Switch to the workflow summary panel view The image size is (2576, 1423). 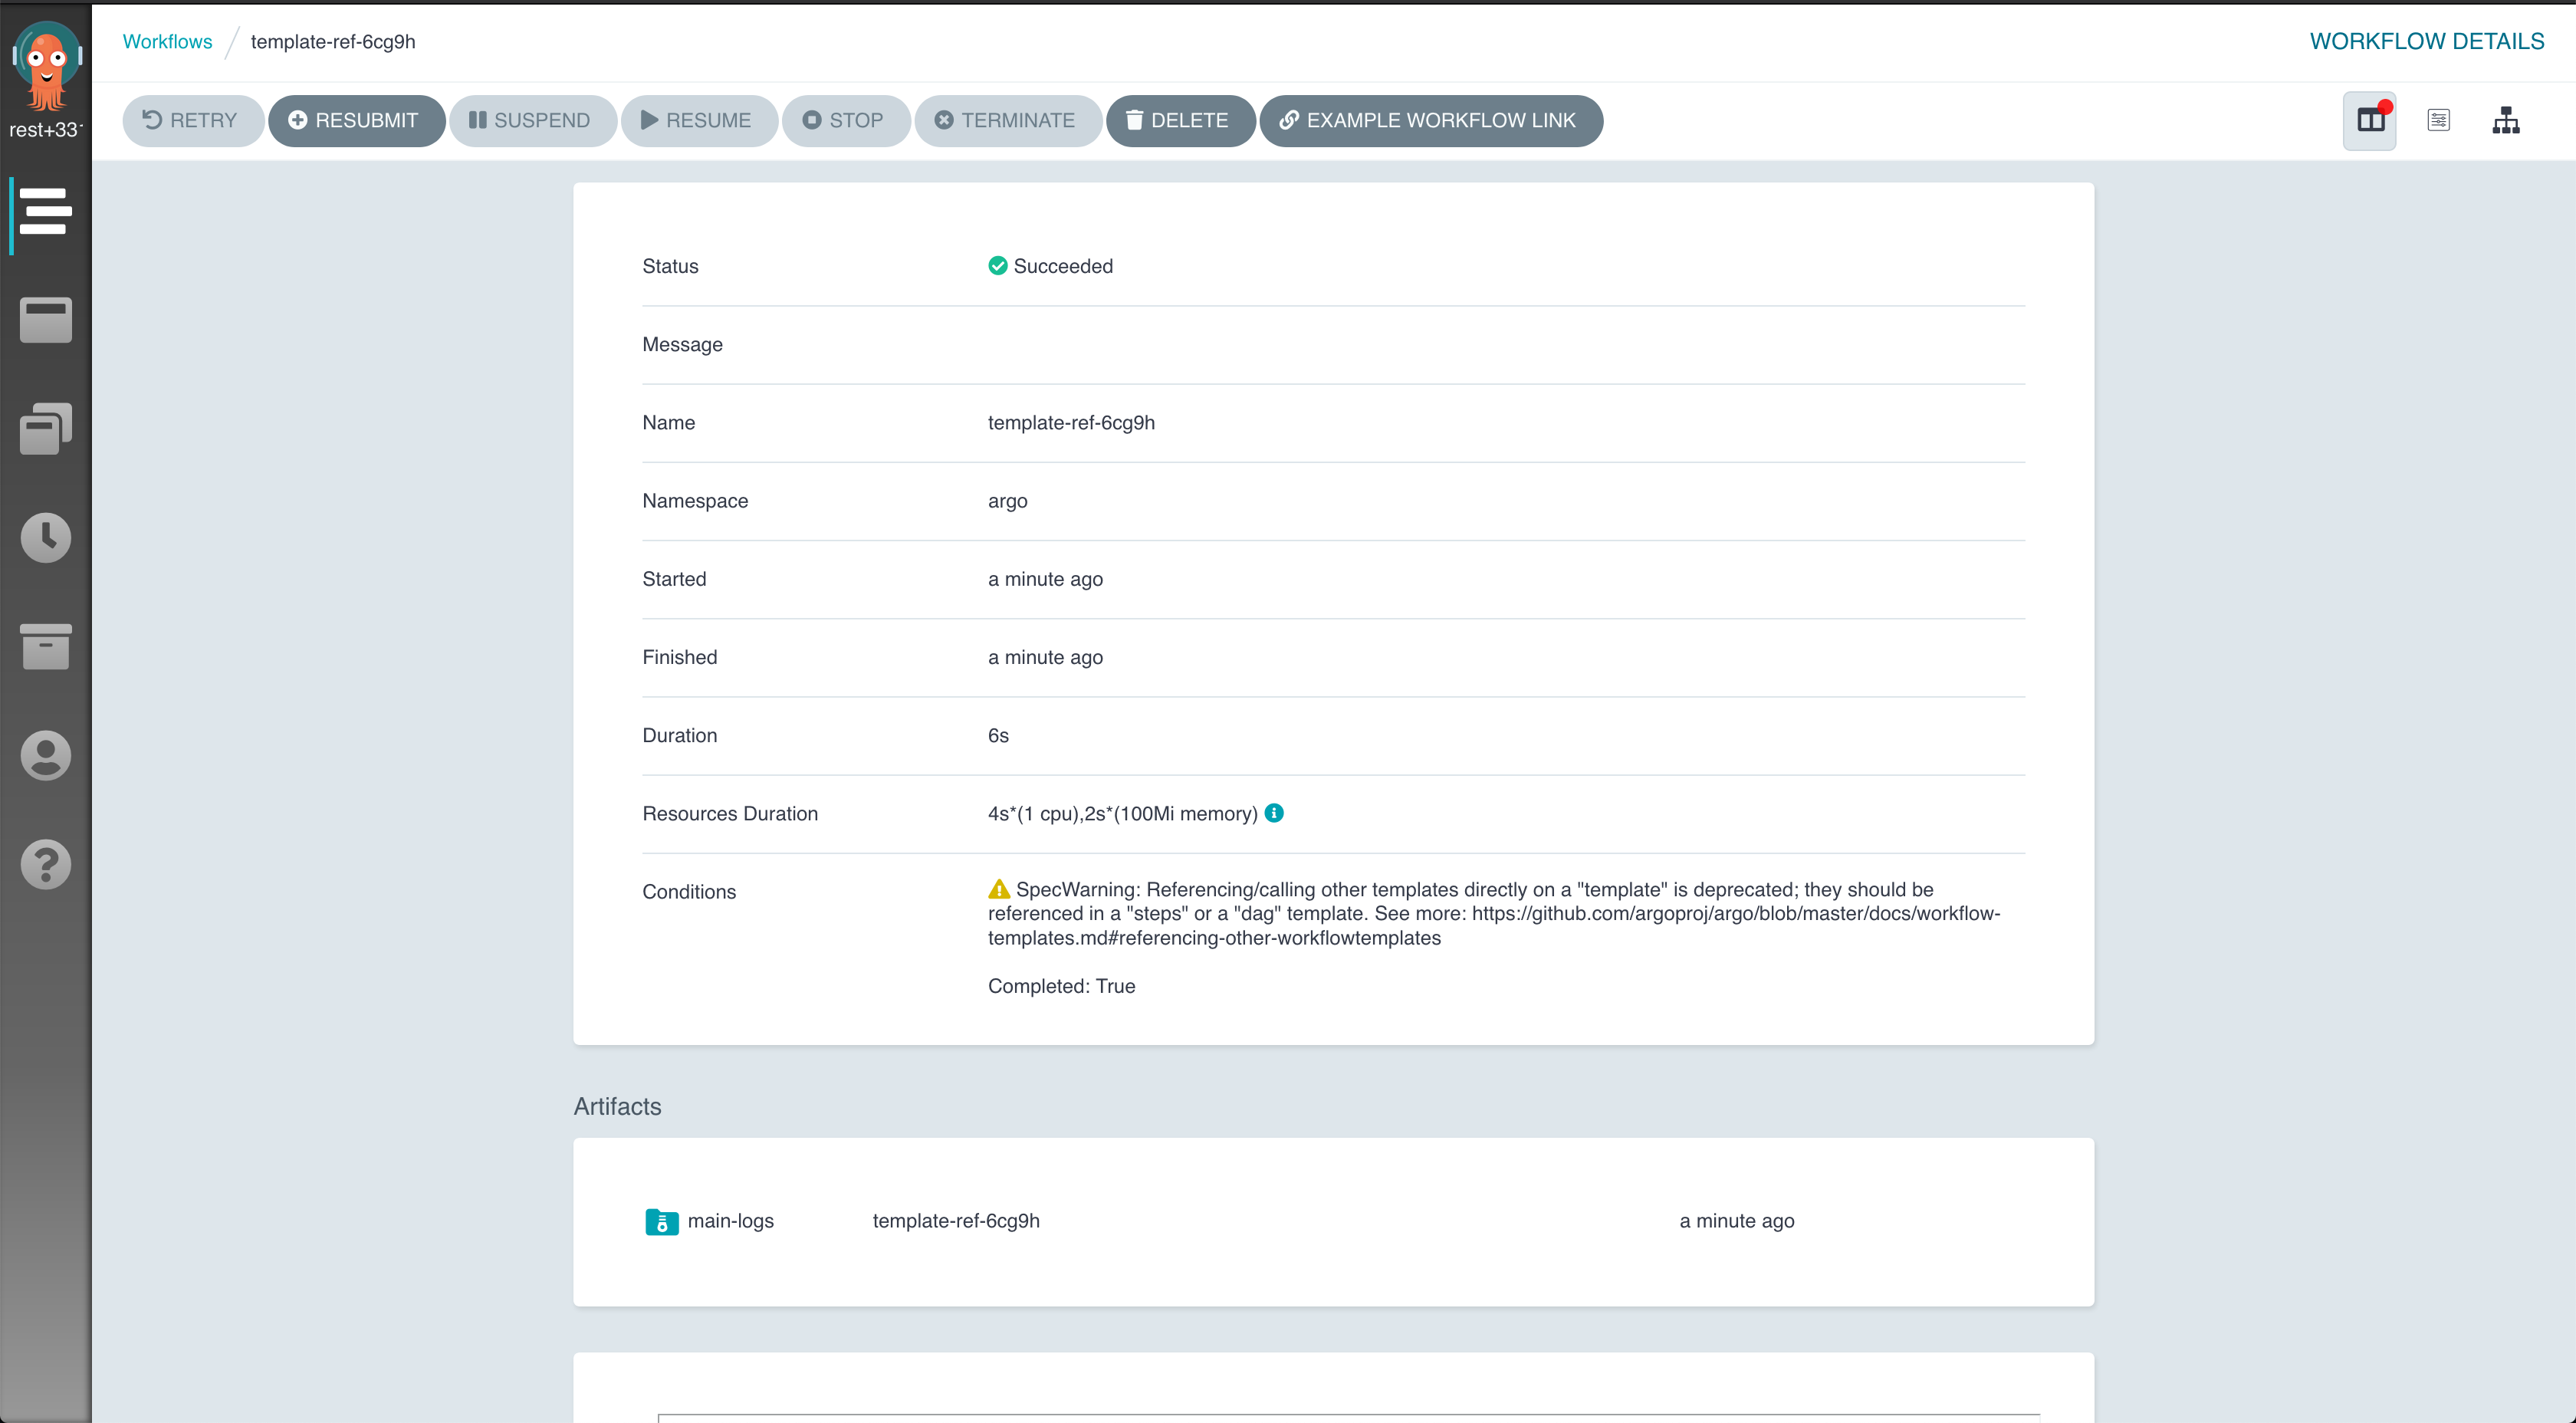pyautogui.click(x=2369, y=121)
